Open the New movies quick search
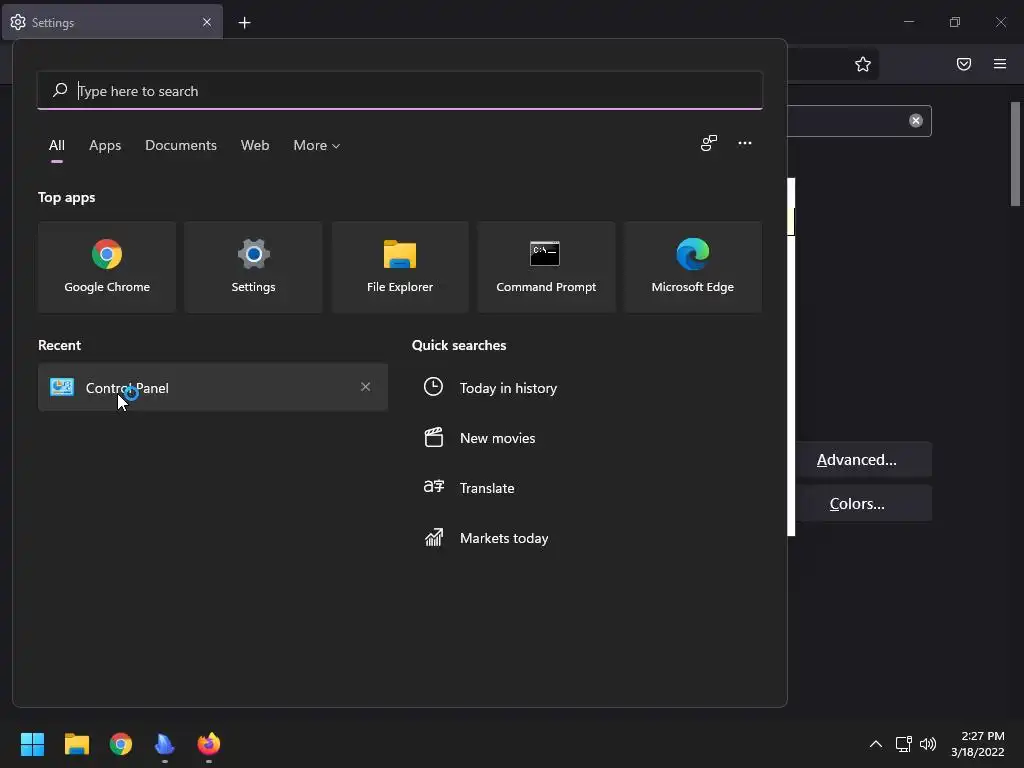 coord(479,438)
